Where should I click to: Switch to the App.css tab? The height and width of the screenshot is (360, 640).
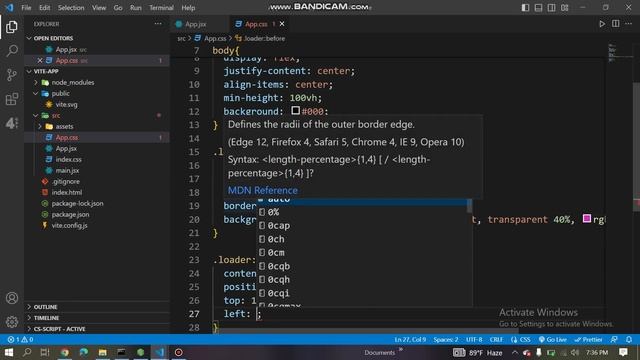click(x=256, y=24)
